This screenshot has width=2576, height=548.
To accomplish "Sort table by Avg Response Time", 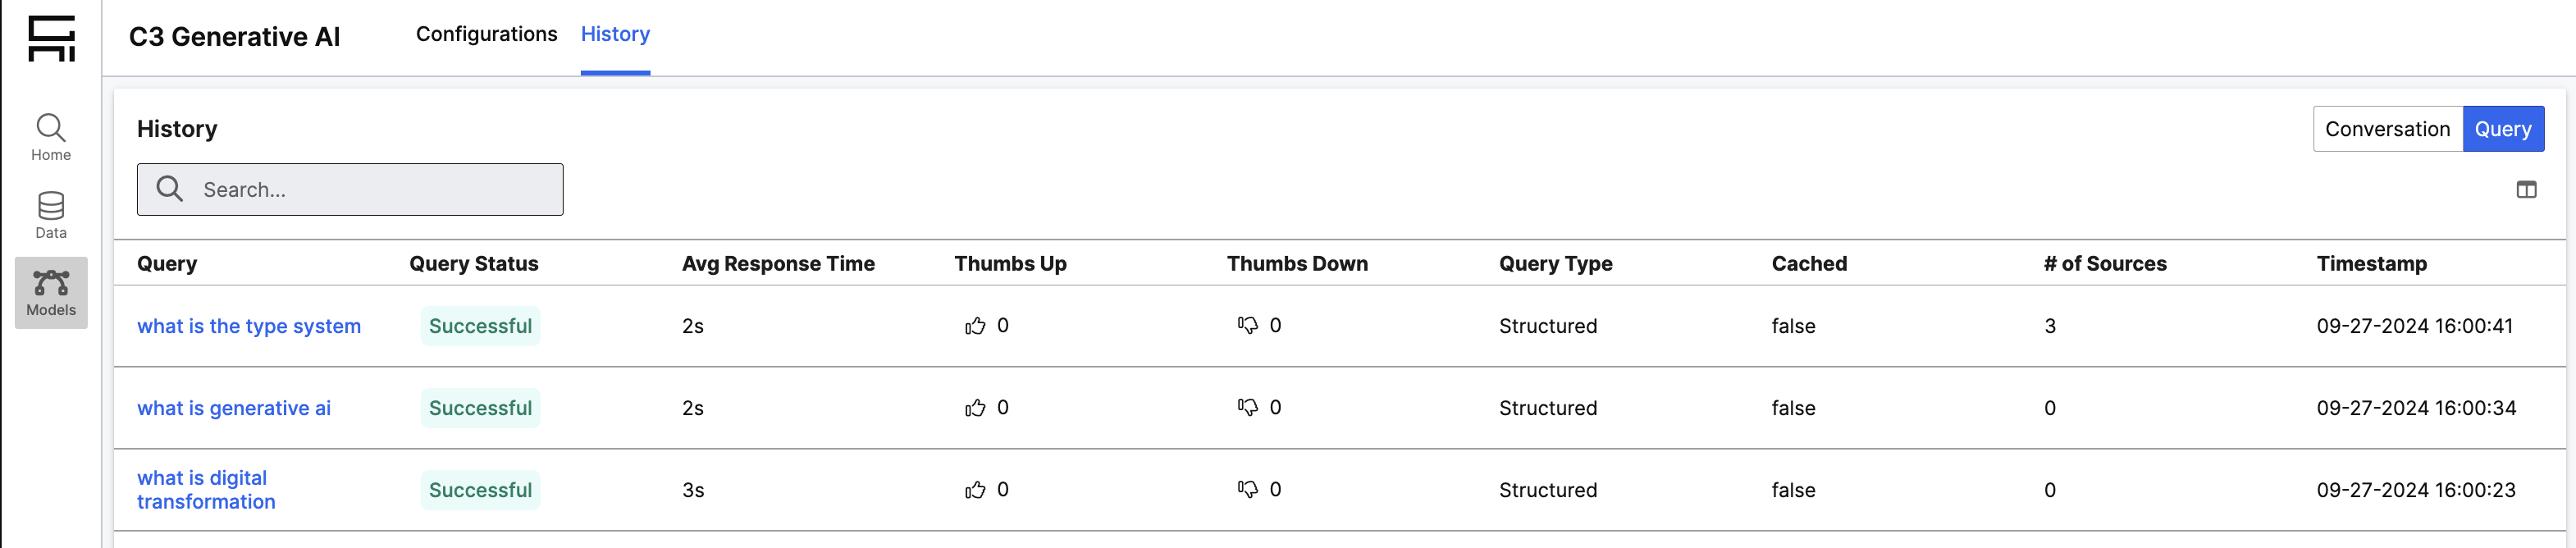I will tap(779, 263).
